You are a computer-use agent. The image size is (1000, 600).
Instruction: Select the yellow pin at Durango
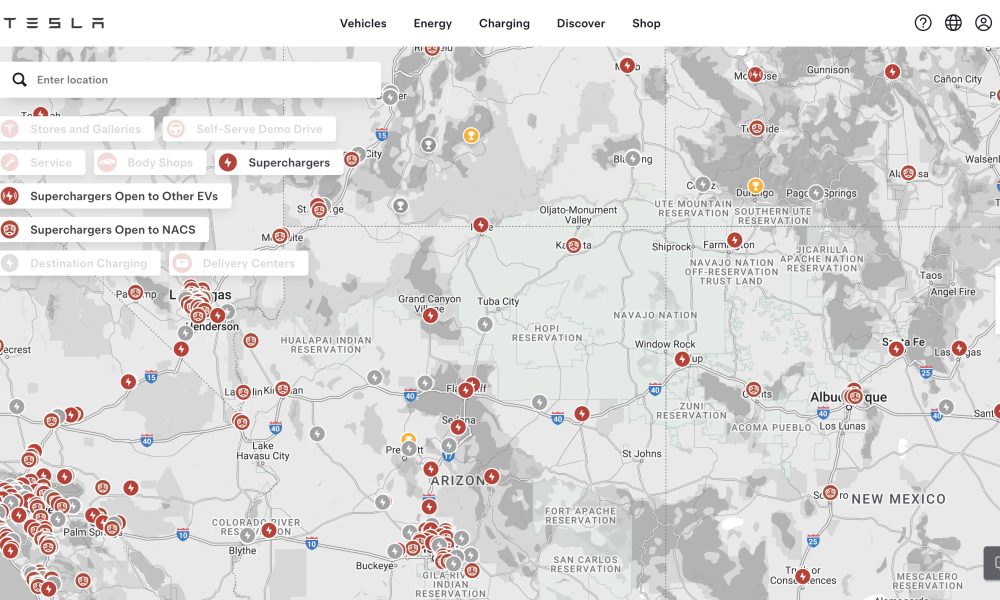click(x=755, y=186)
